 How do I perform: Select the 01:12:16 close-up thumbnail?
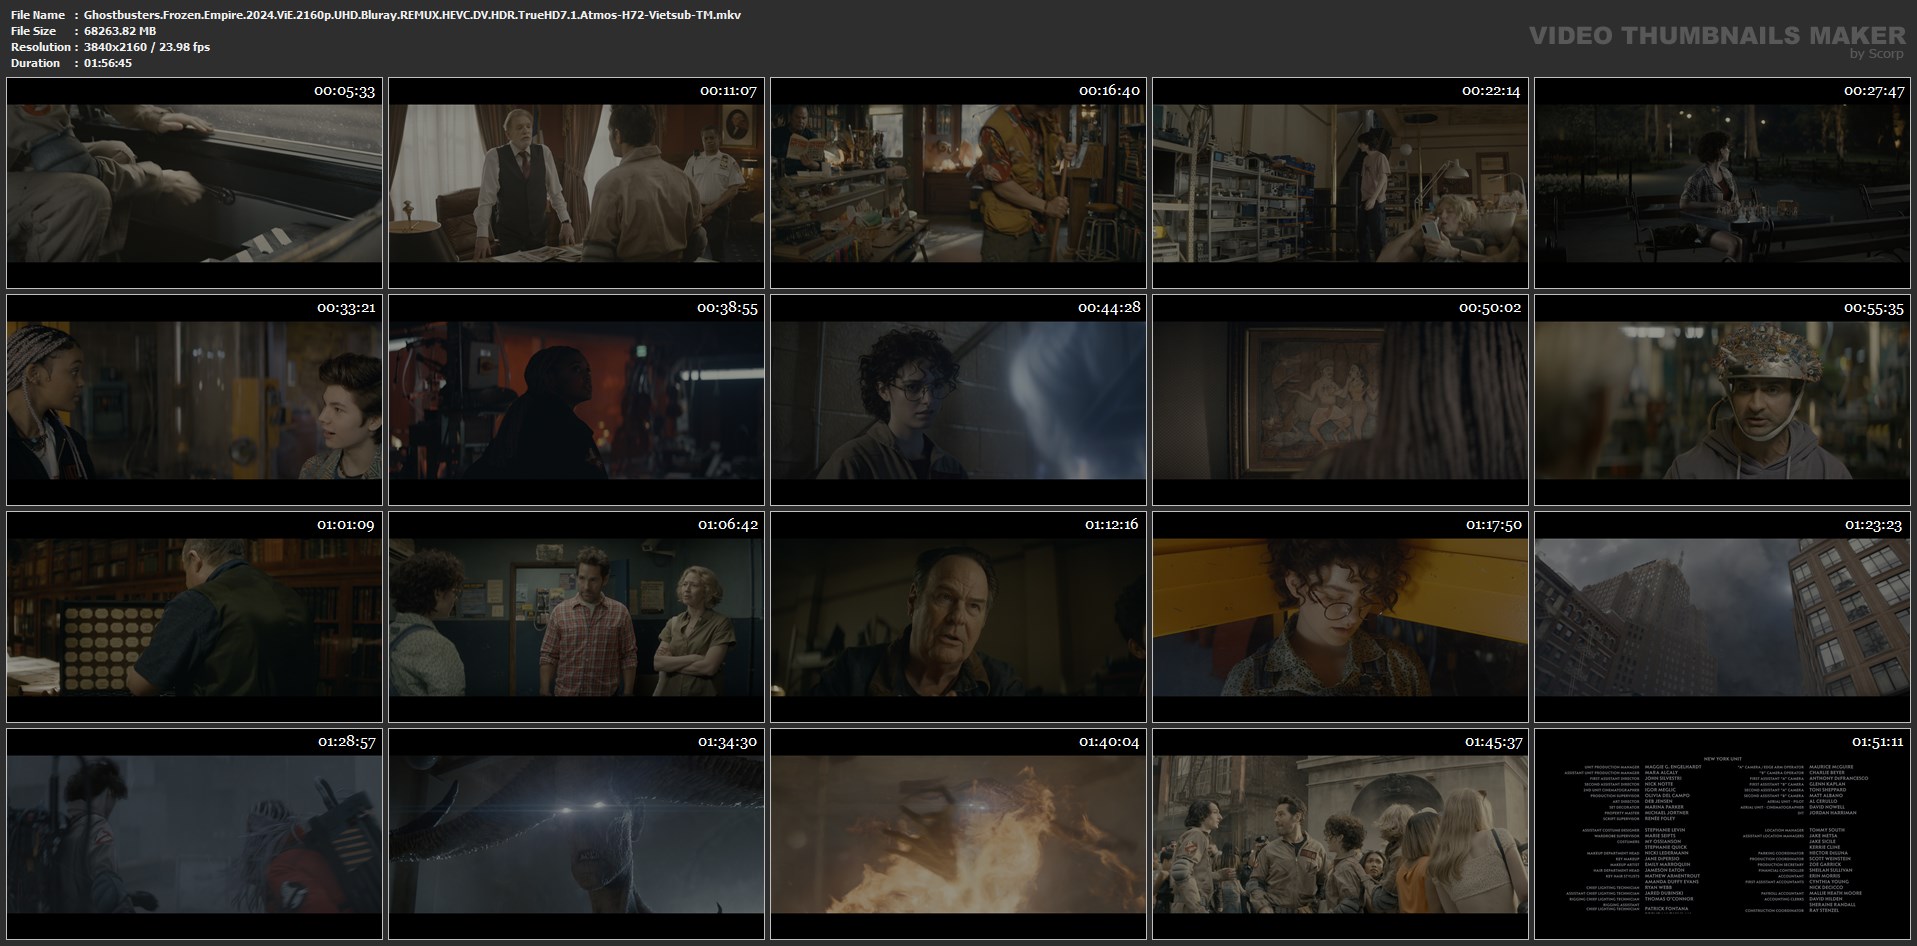958,617
